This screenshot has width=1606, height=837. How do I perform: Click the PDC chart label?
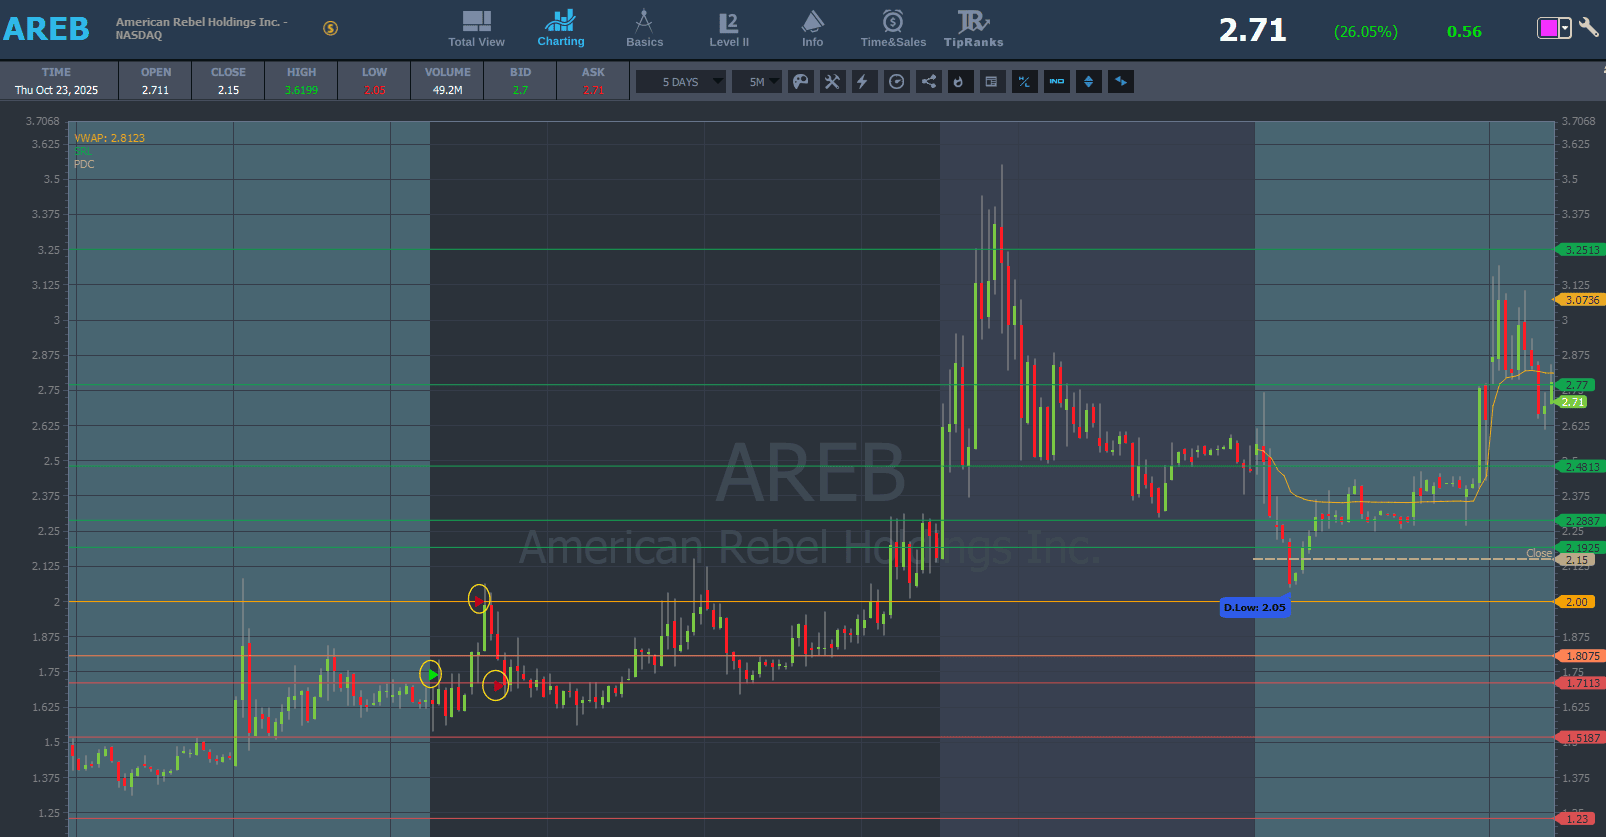[84, 164]
